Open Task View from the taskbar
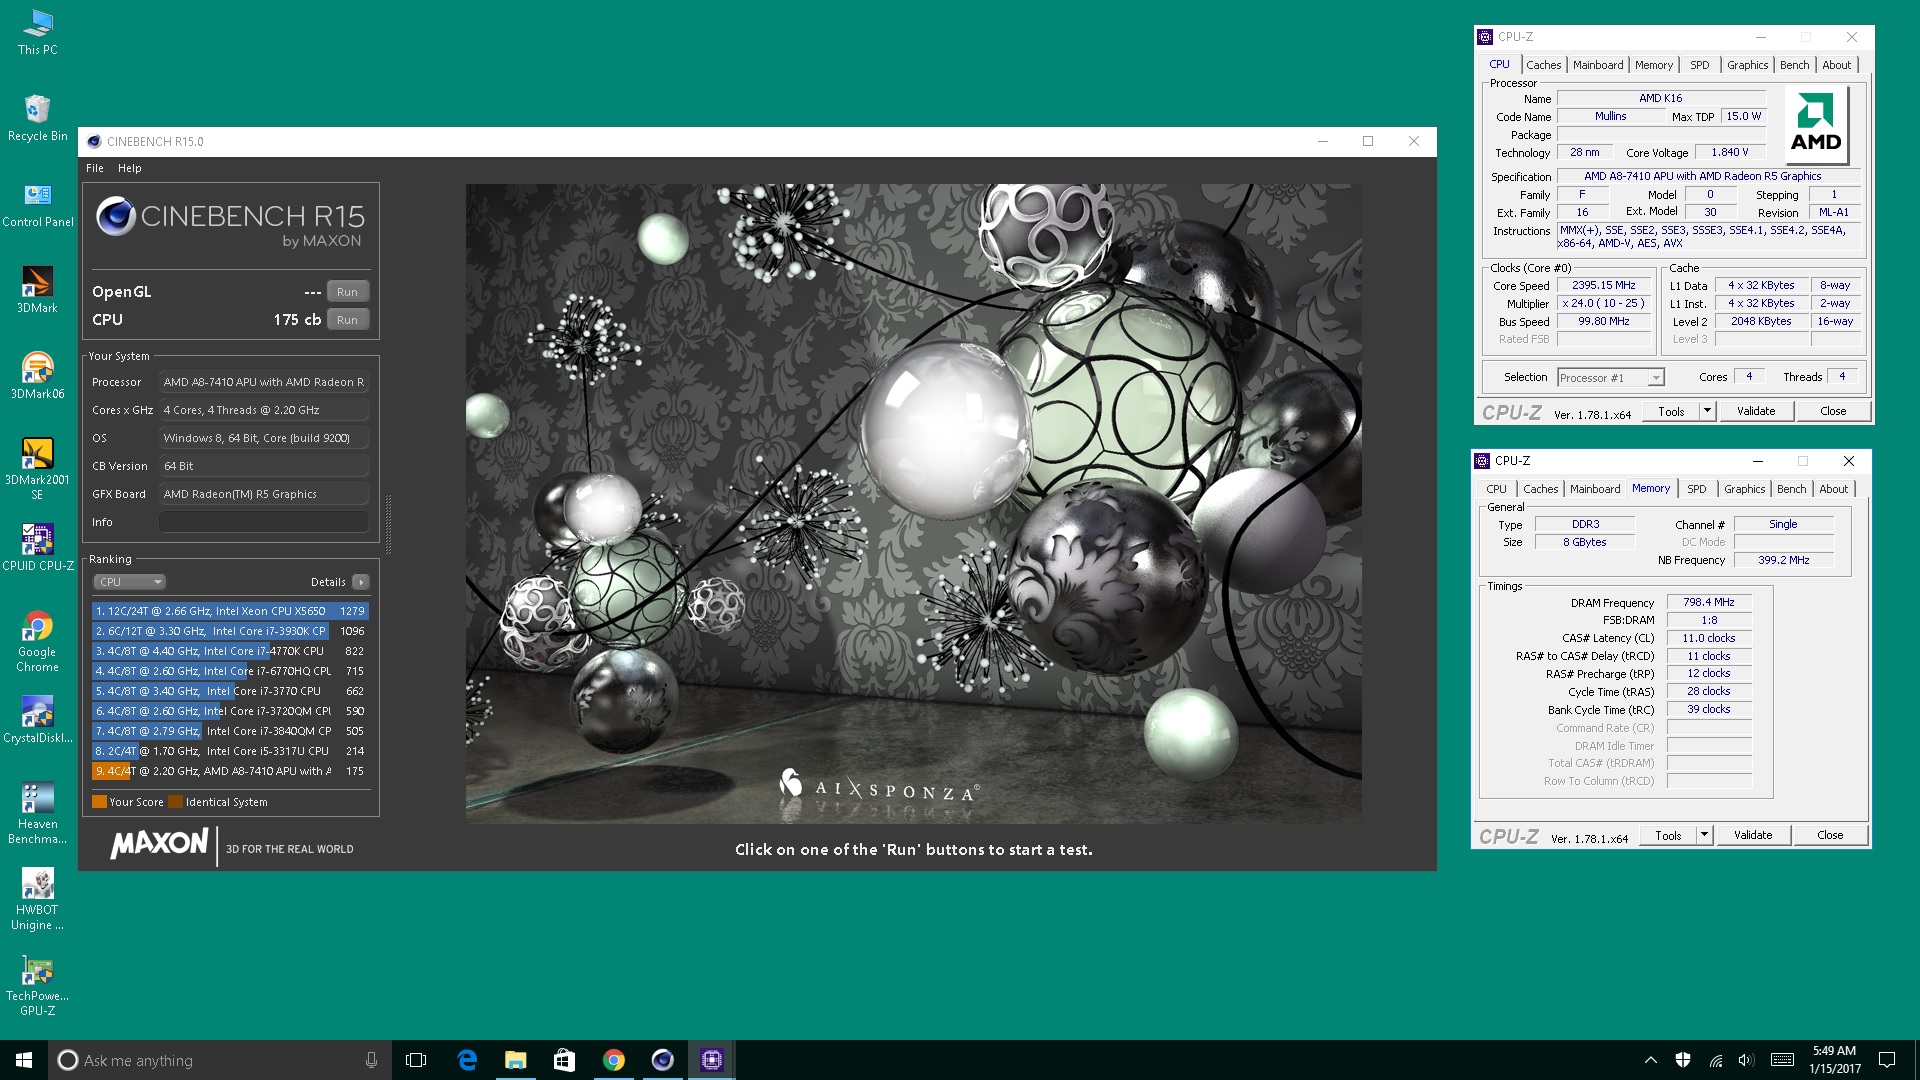The width and height of the screenshot is (1920, 1080). pos(416,1060)
